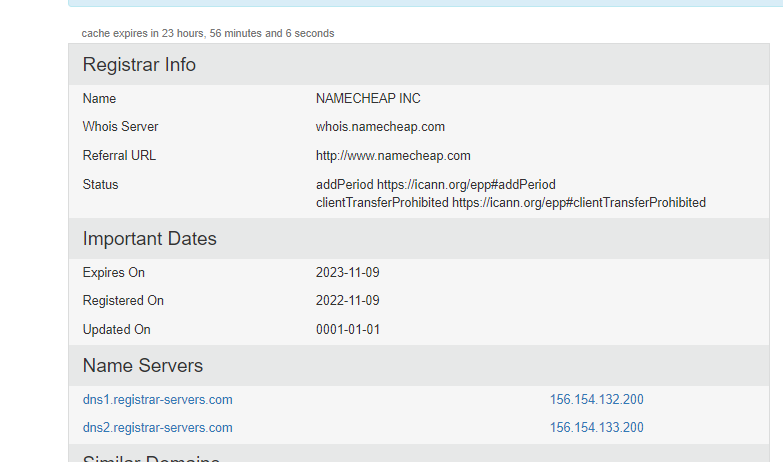Select updated date 0001-01-01
Screen dimensions: 783x462
click(x=348, y=330)
